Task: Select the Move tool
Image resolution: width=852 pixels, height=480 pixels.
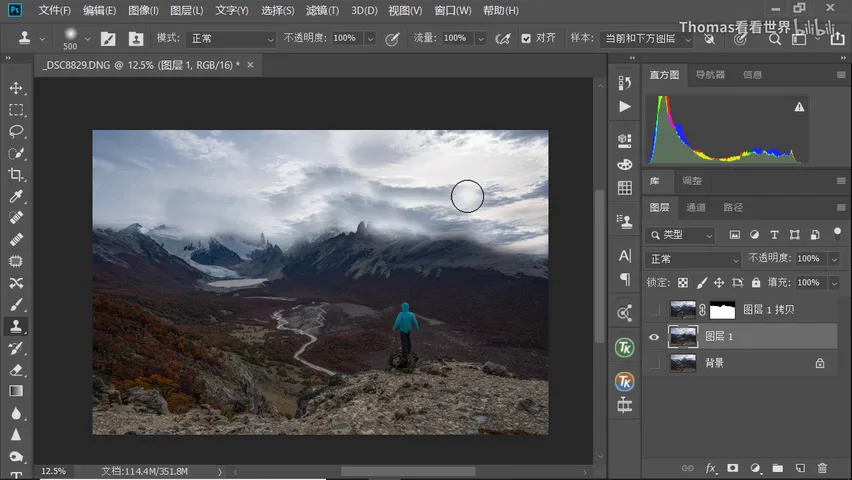Action: [16, 88]
